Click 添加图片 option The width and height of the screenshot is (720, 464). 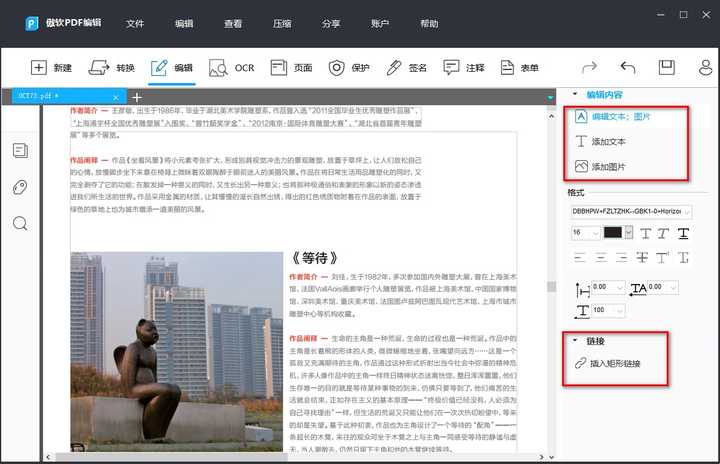click(x=600, y=166)
